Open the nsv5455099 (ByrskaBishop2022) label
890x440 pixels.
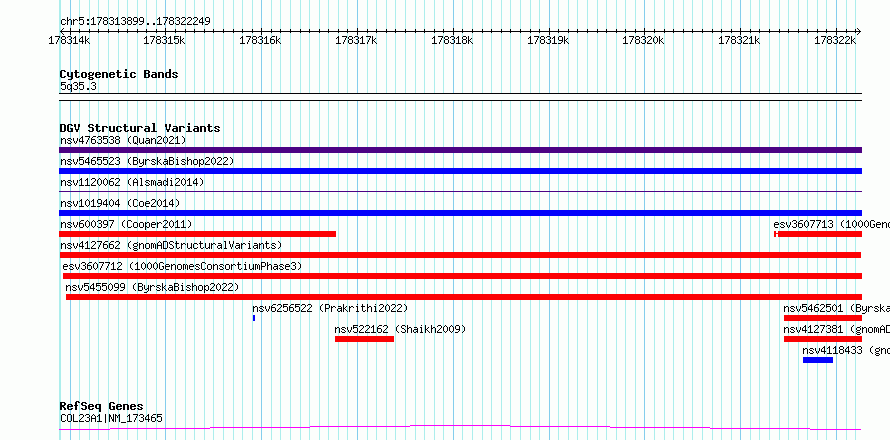(152, 287)
